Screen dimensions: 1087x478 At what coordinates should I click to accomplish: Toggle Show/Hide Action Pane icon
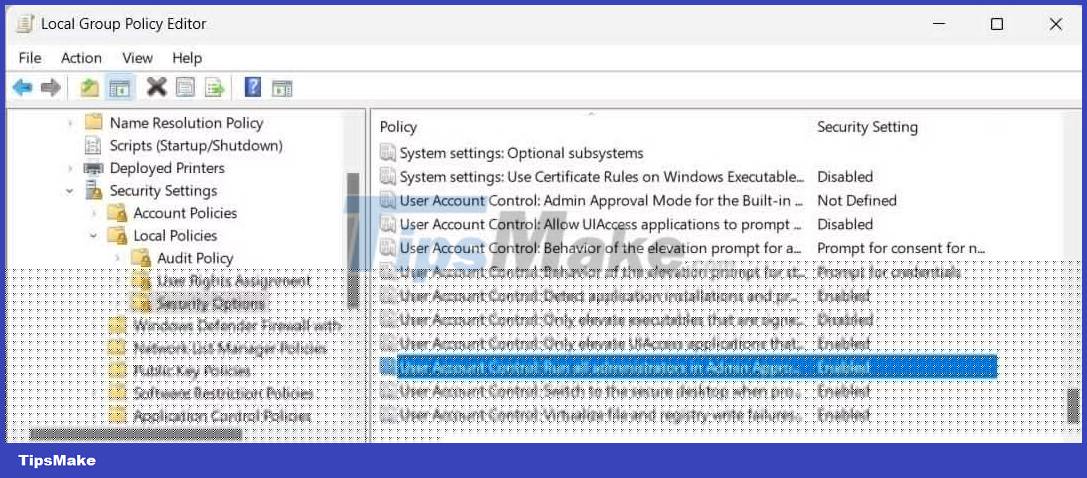[282, 88]
